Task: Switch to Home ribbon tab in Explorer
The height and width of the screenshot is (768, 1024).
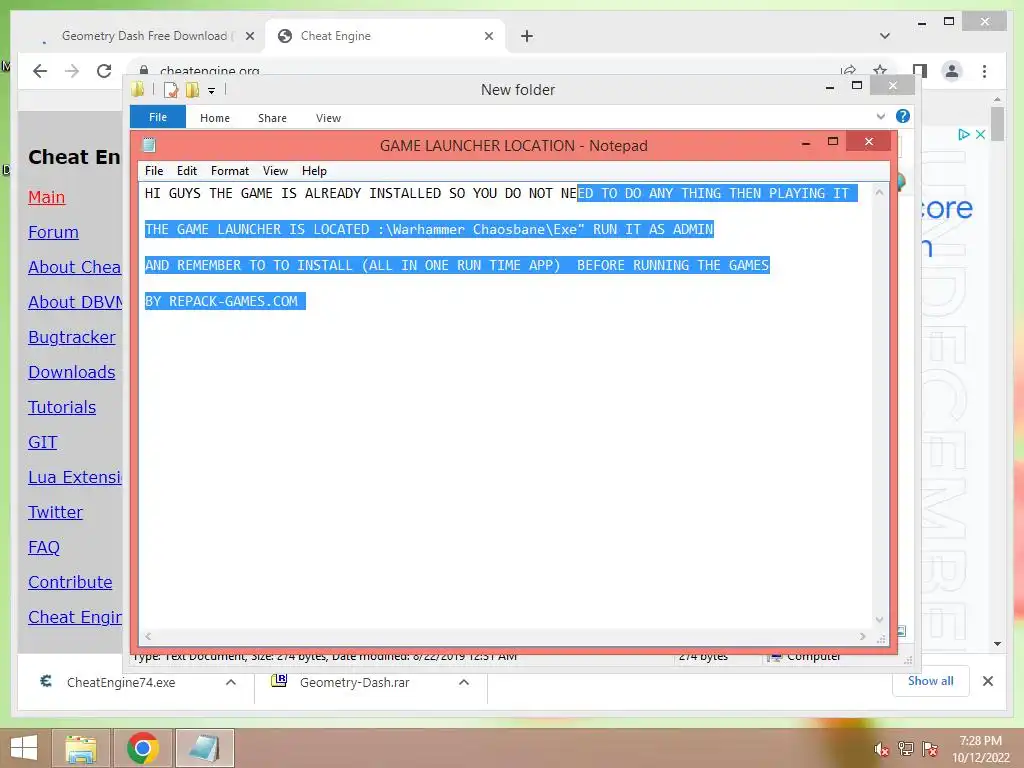Action: tap(214, 118)
